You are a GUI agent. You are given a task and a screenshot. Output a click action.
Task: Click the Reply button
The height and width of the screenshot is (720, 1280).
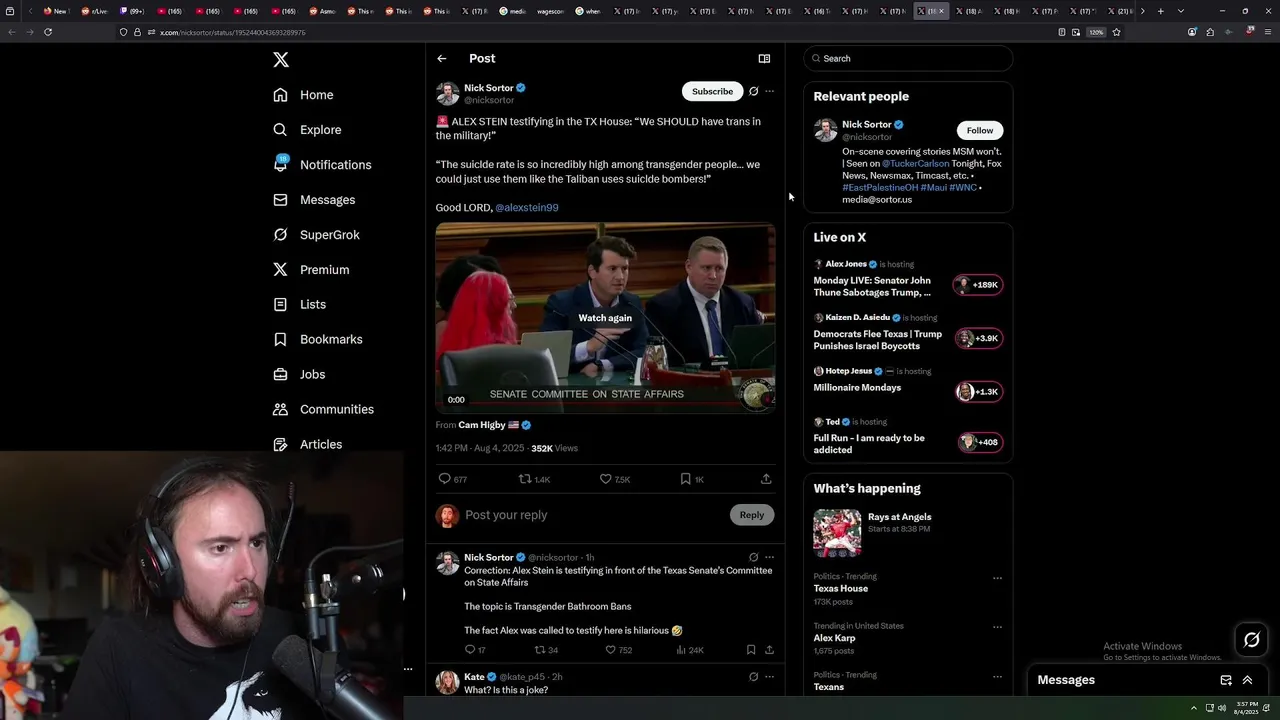click(752, 515)
